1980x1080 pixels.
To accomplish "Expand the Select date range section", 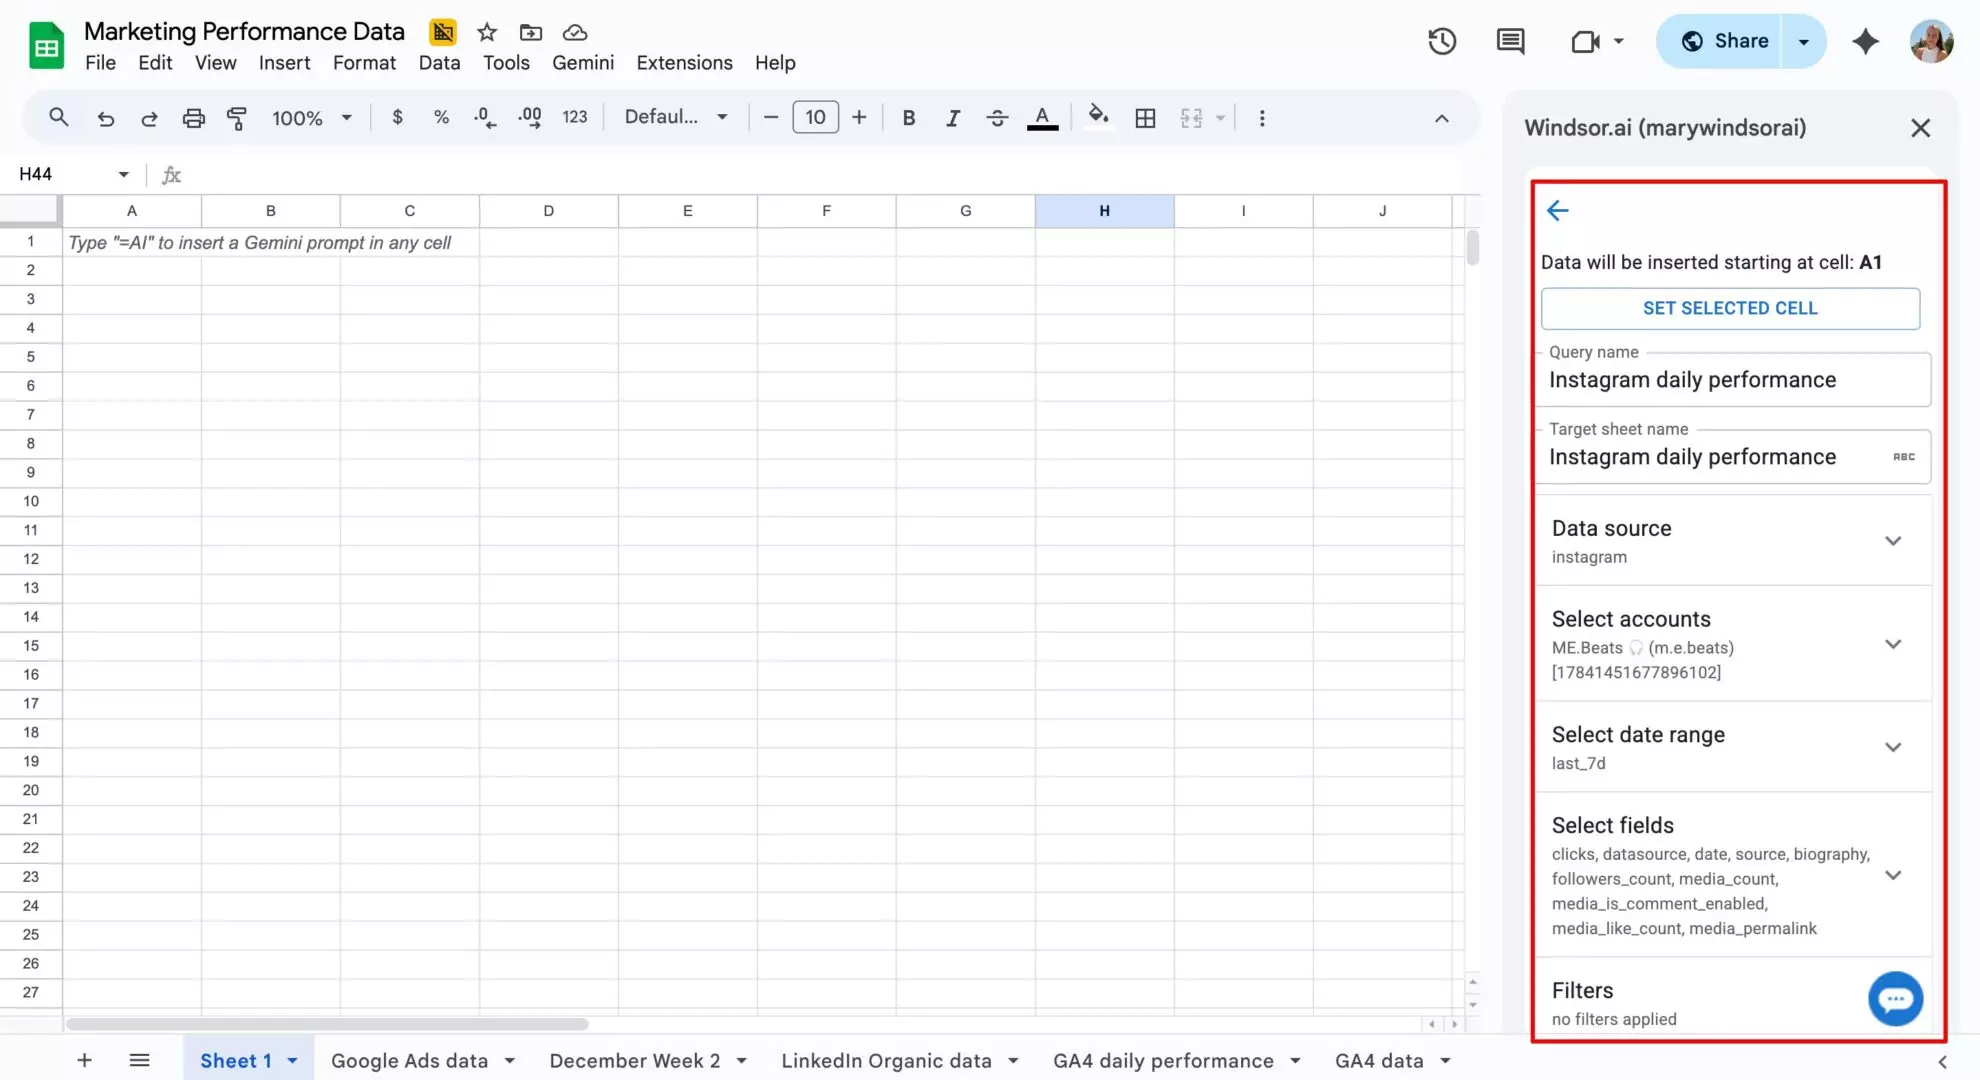I will (x=1893, y=747).
